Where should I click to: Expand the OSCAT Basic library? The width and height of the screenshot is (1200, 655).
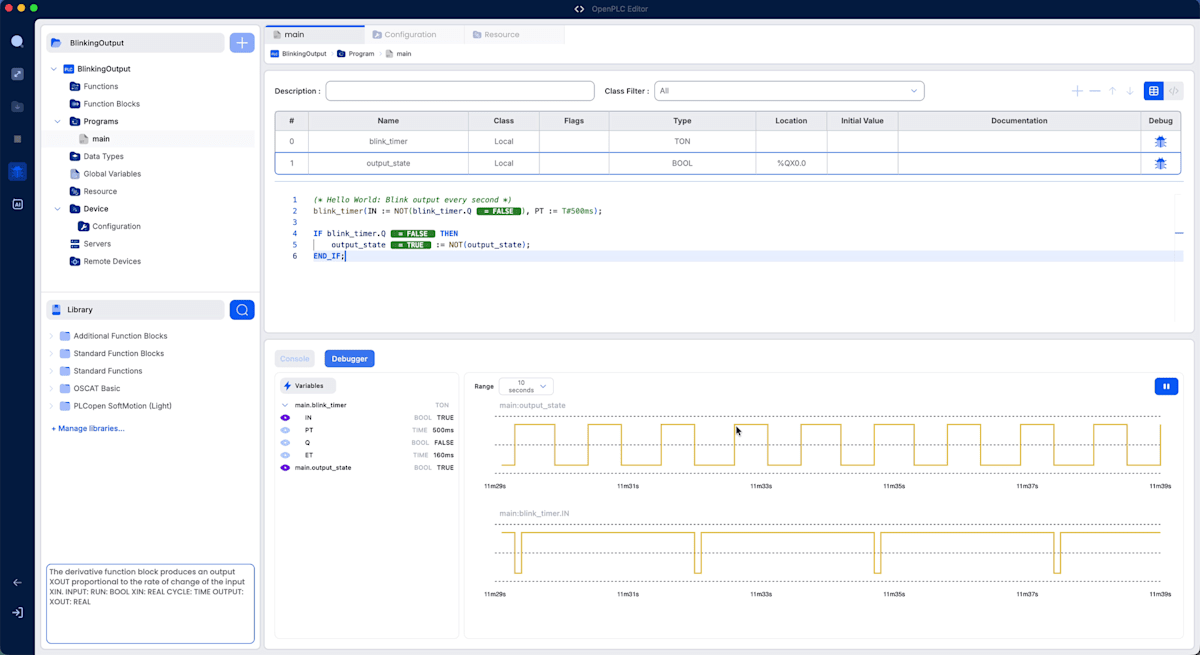(x=52, y=389)
